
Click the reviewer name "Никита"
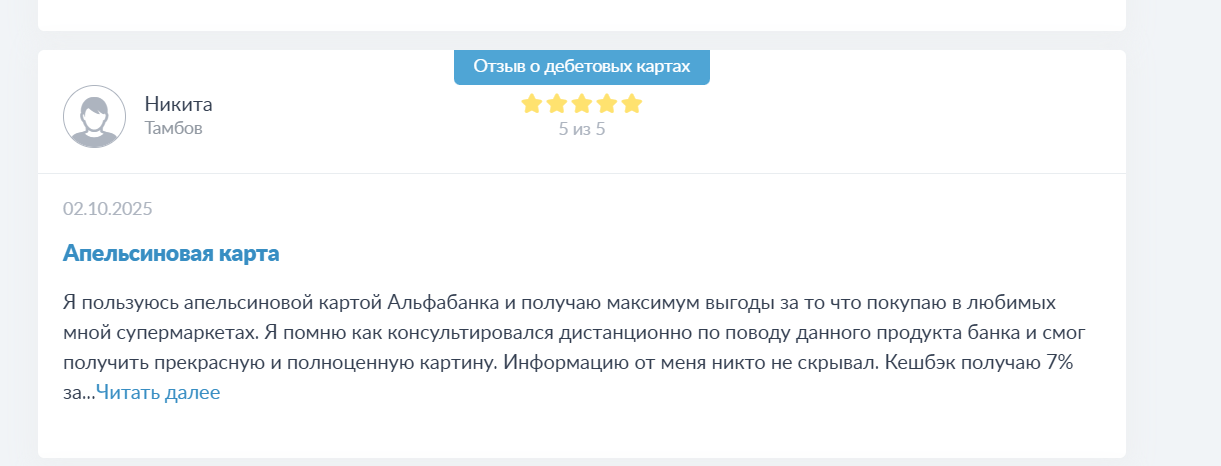178,104
